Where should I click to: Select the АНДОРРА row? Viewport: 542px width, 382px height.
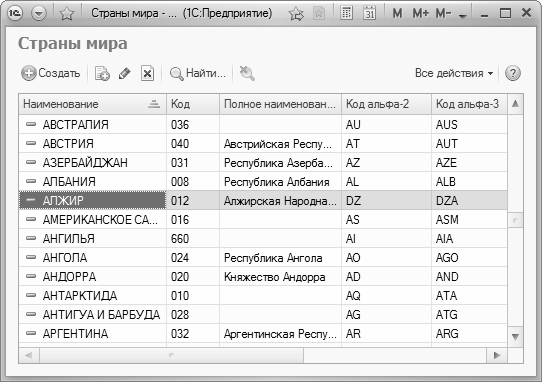[x=263, y=277]
